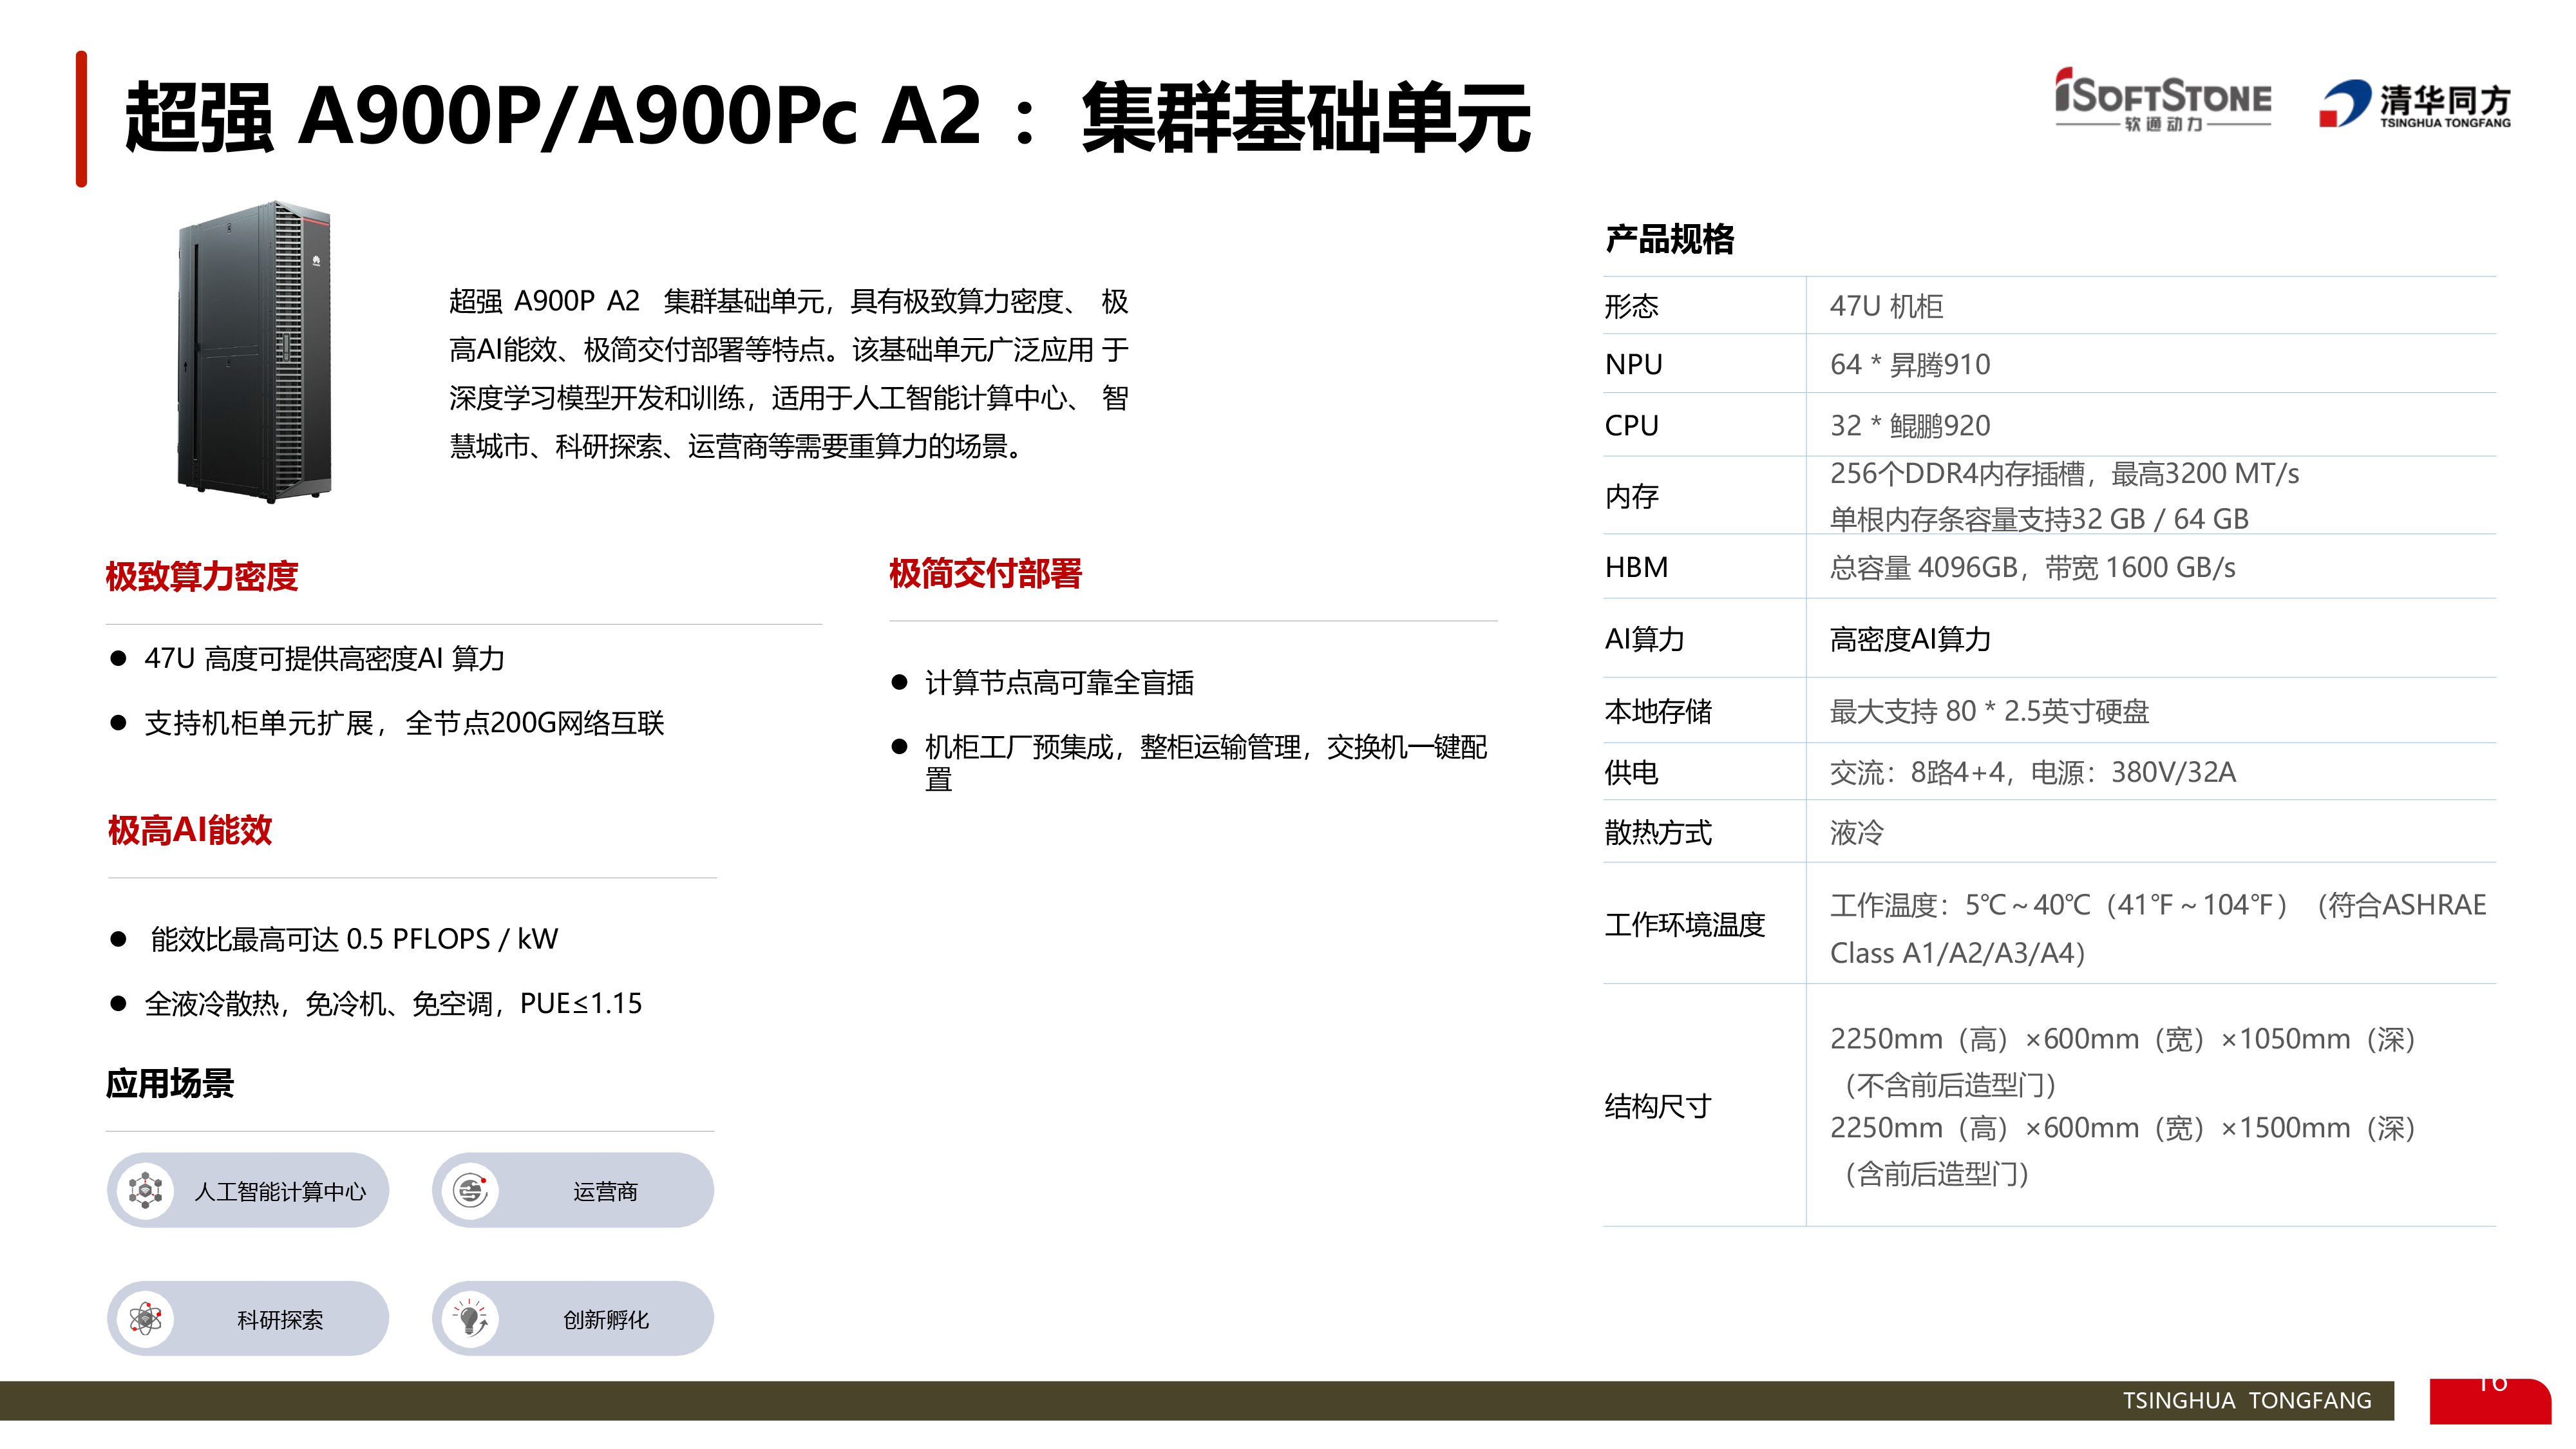This screenshot has width=2576, height=1449.
Task: Click the bullet 能效比最高可达 0.5 PFLOPS / kW
Action: (353, 938)
